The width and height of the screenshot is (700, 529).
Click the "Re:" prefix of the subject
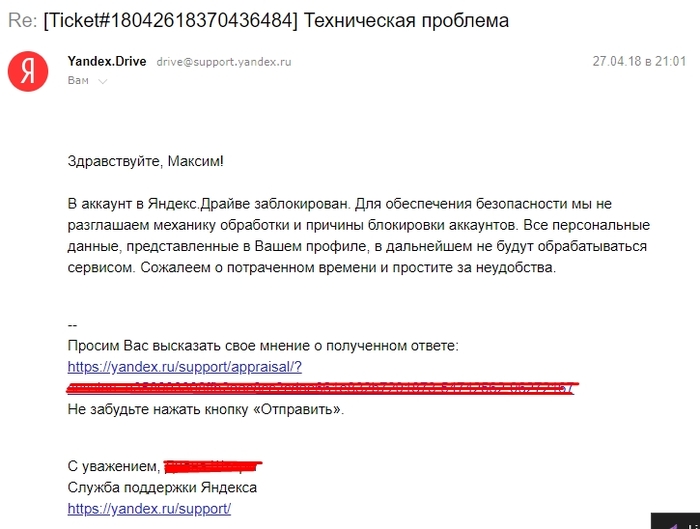(x=22, y=20)
